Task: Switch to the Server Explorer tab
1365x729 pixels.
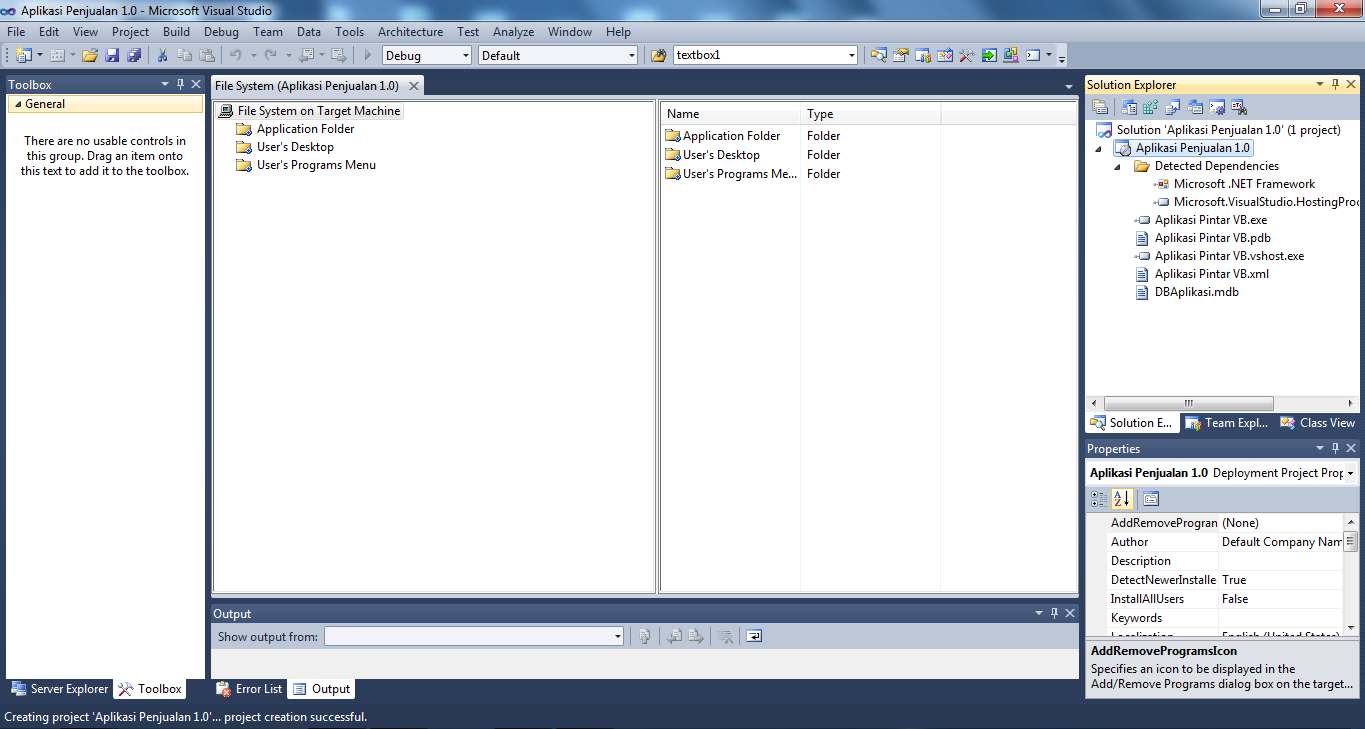Action: pos(60,689)
